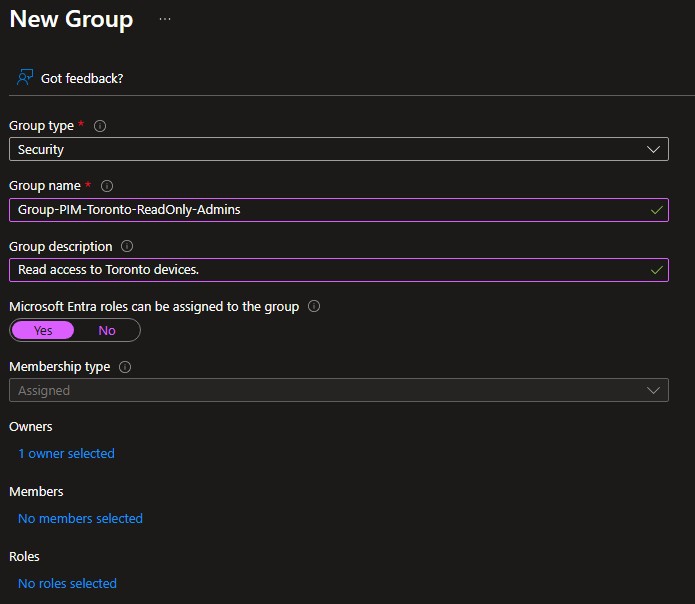Click the chevron arrow in Group type field
Screen dimensions: 695x604
click(654, 150)
